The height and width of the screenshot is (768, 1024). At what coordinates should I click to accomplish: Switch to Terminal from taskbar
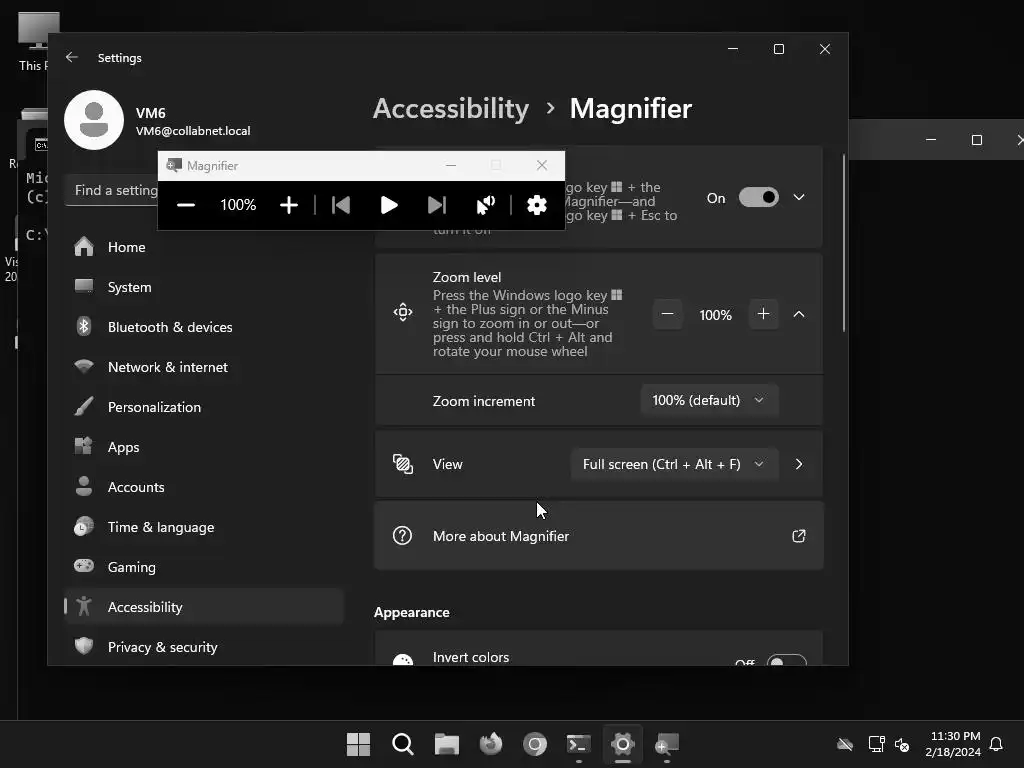point(579,744)
